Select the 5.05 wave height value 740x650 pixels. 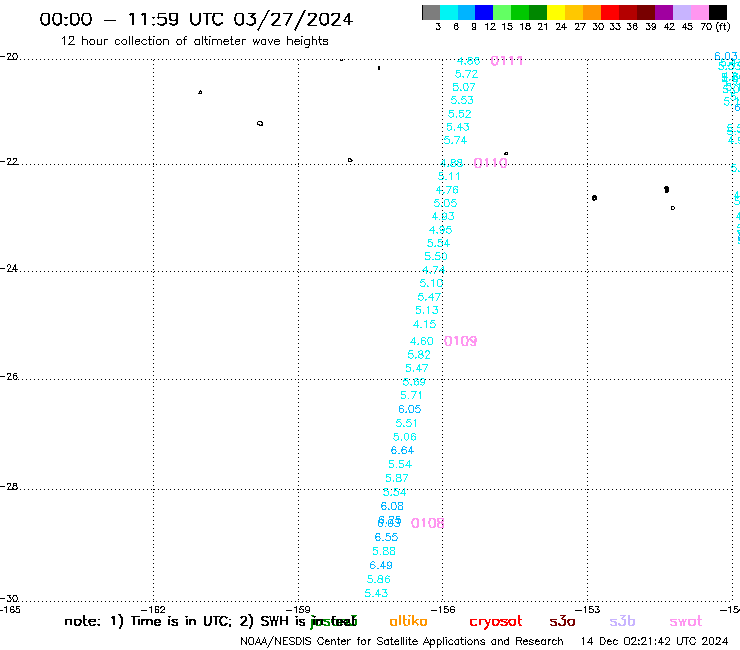click(x=446, y=203)
